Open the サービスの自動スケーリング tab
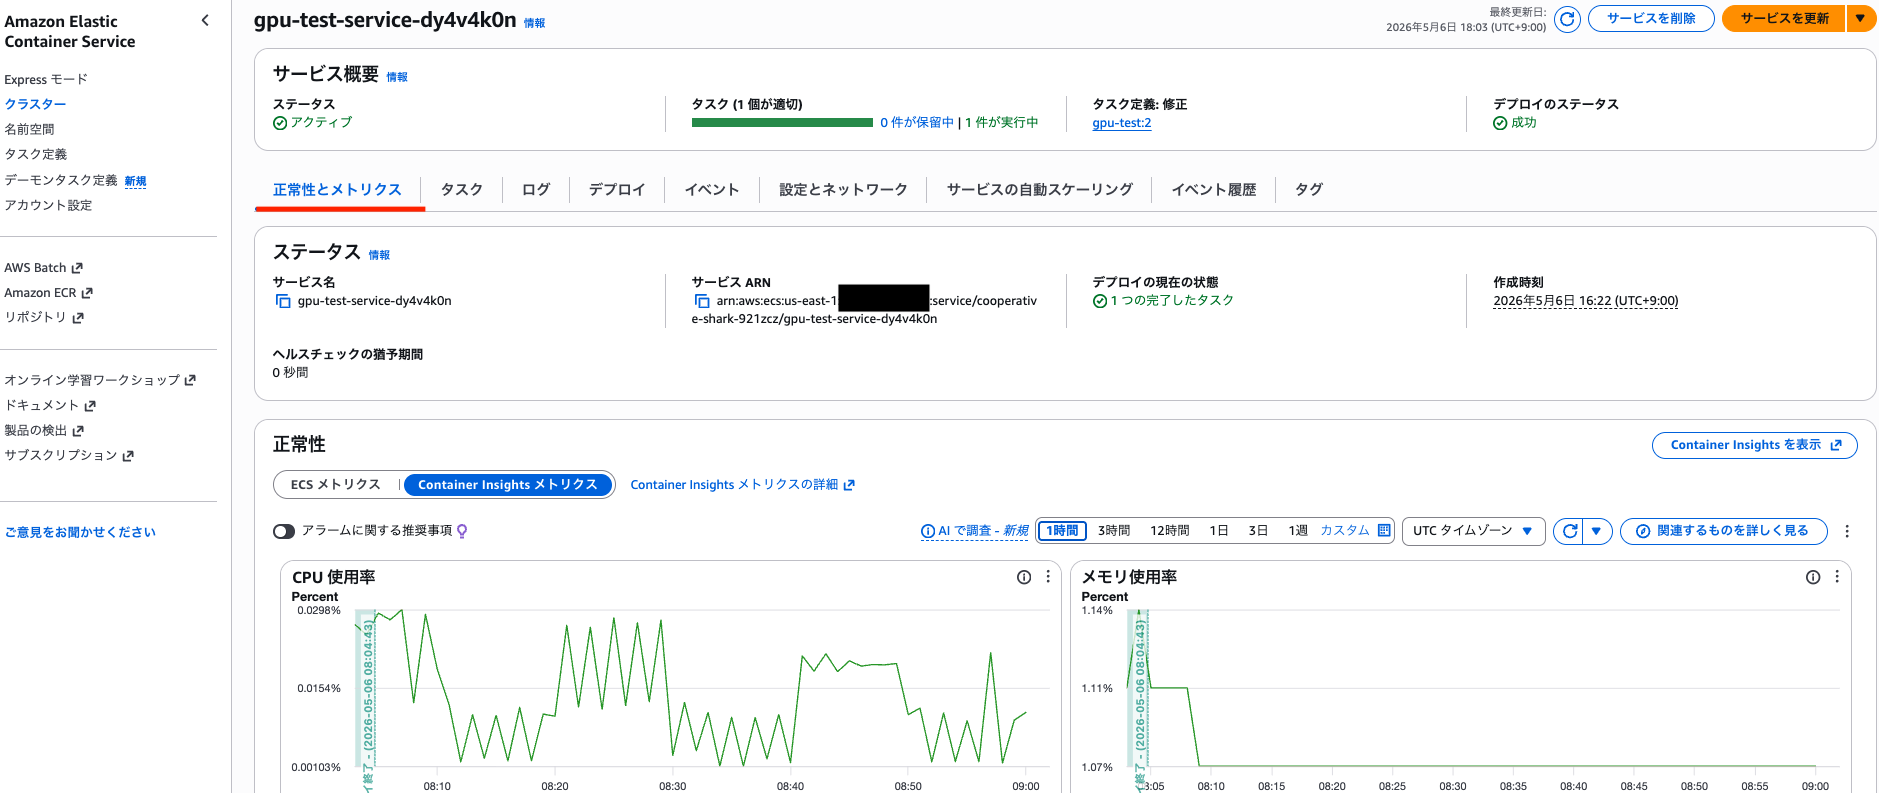The width and height of the screenshot is (1879, 793). coord(1039,189)
